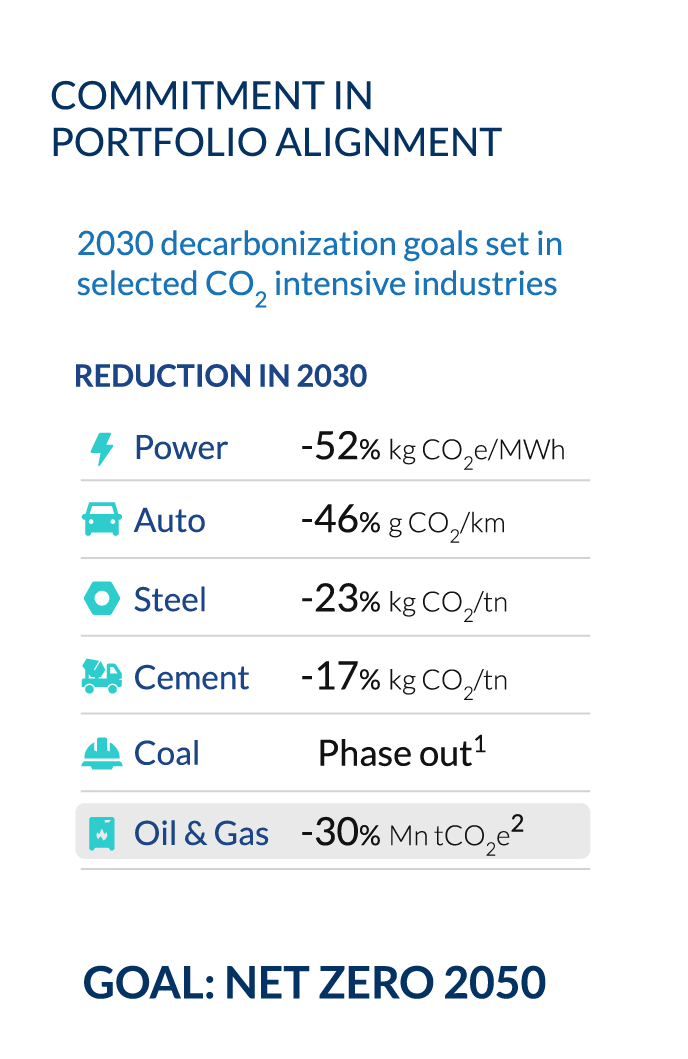Click the Reduction in 2030 heading
This screenshot has height=1059, width=688.
221,376
